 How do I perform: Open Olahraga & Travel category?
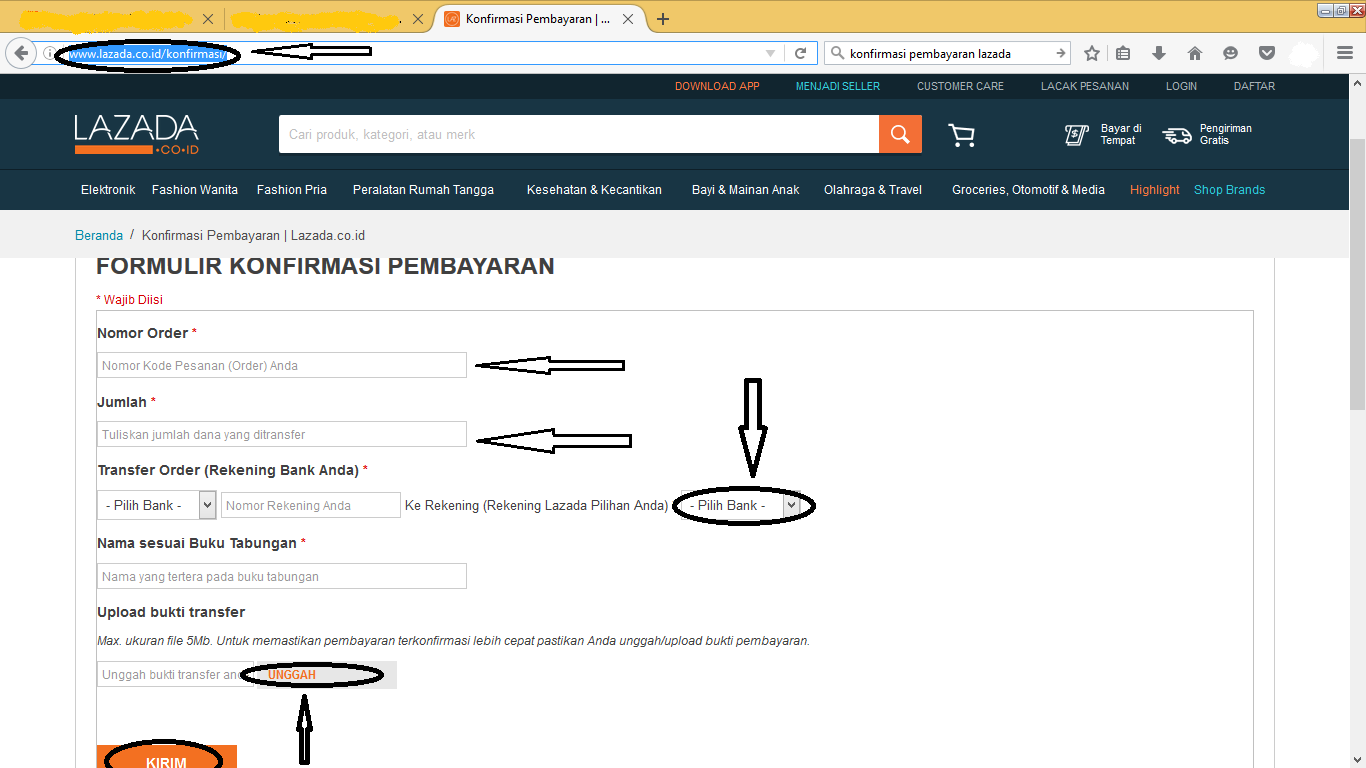(873, 190)
